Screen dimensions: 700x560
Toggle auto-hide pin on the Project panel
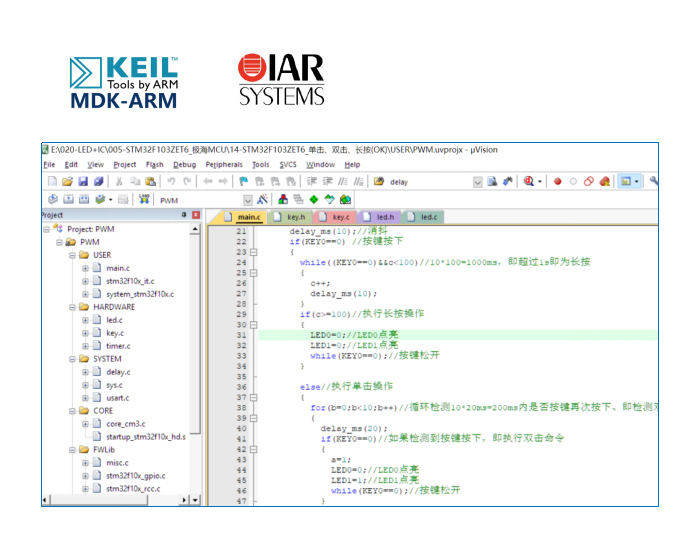[184, 215]
